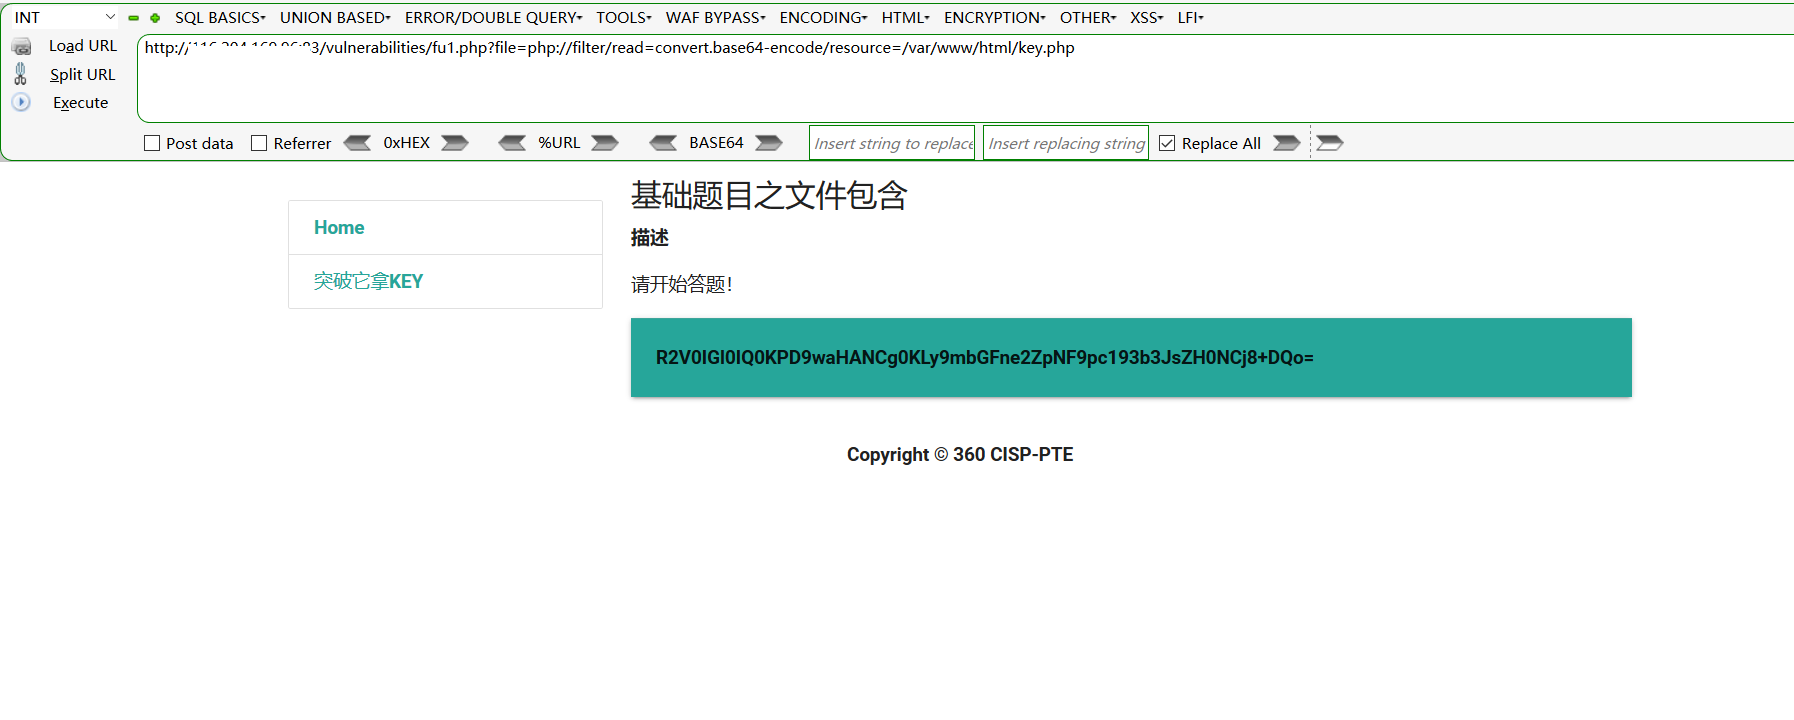Click the Insert string to replace field

(x=892, y=143)
